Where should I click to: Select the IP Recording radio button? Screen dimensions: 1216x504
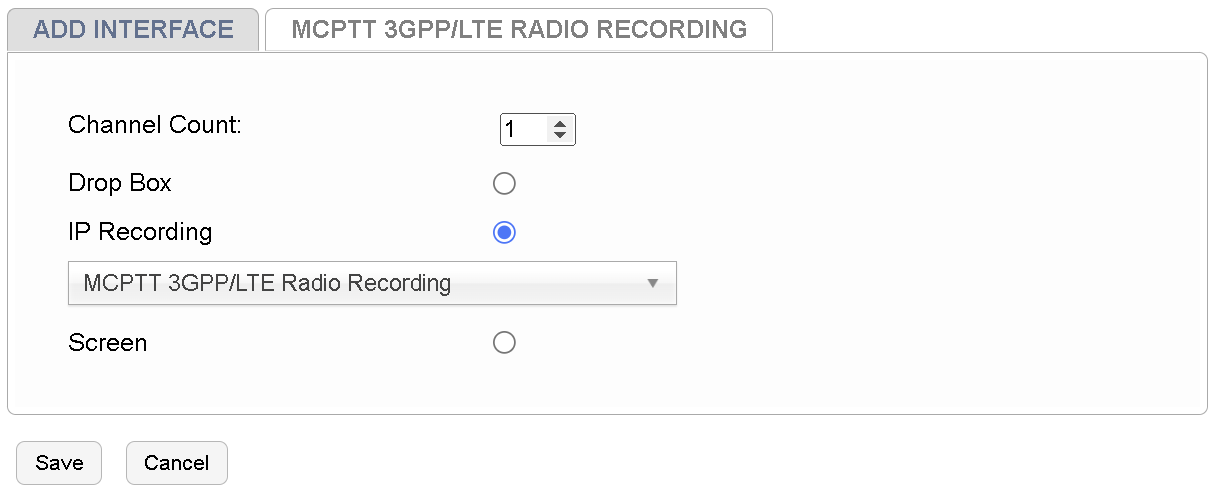[504, 233]
